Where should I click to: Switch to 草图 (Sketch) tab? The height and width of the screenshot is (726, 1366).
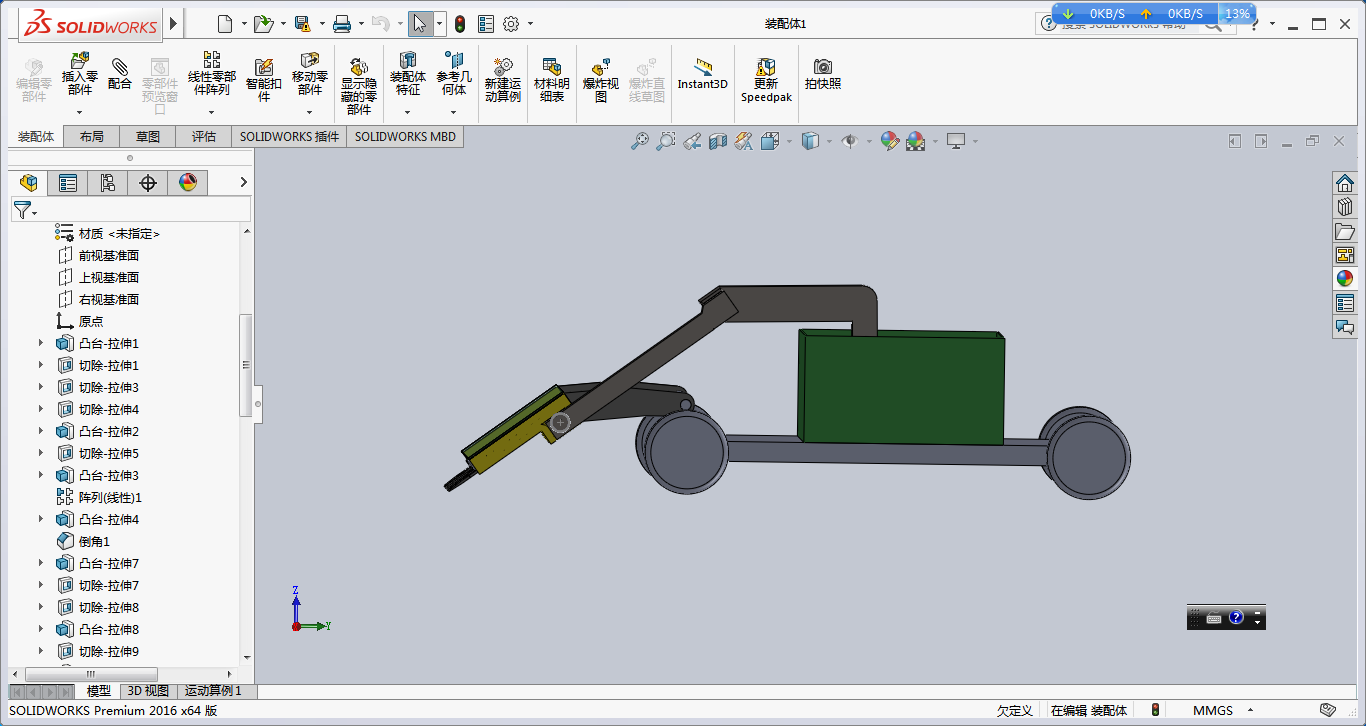click(148, 137)
